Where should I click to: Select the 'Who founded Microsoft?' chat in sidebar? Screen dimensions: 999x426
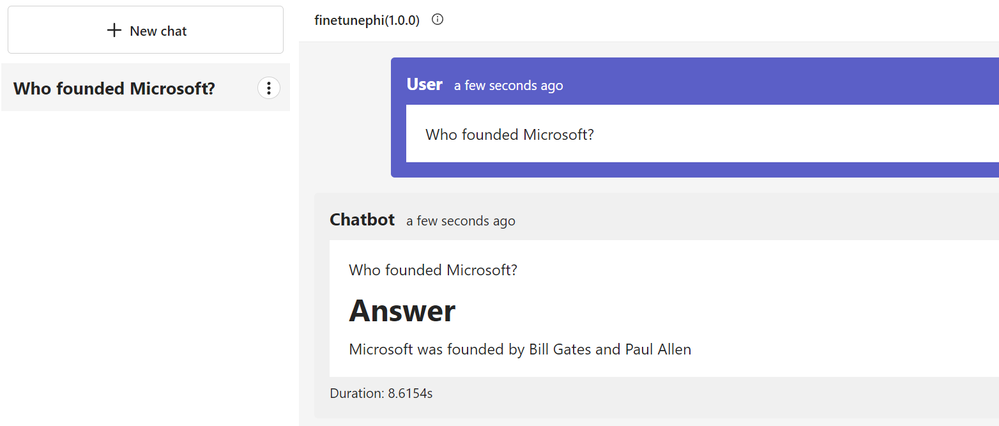(114, 88)
